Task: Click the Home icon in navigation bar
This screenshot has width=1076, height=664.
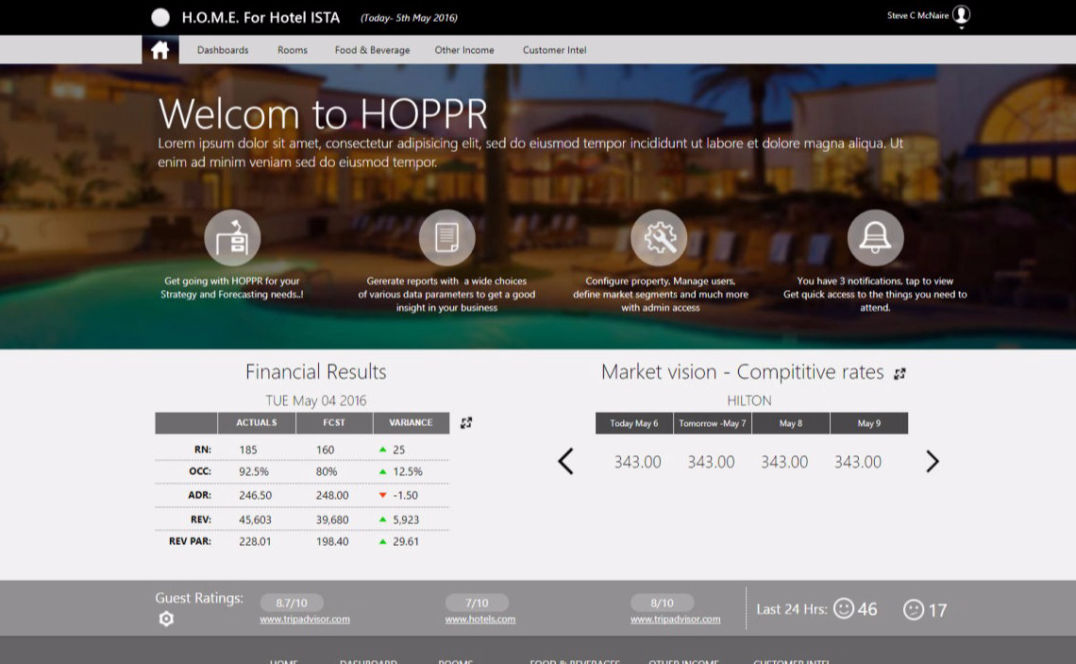Action: coord(160,50)
